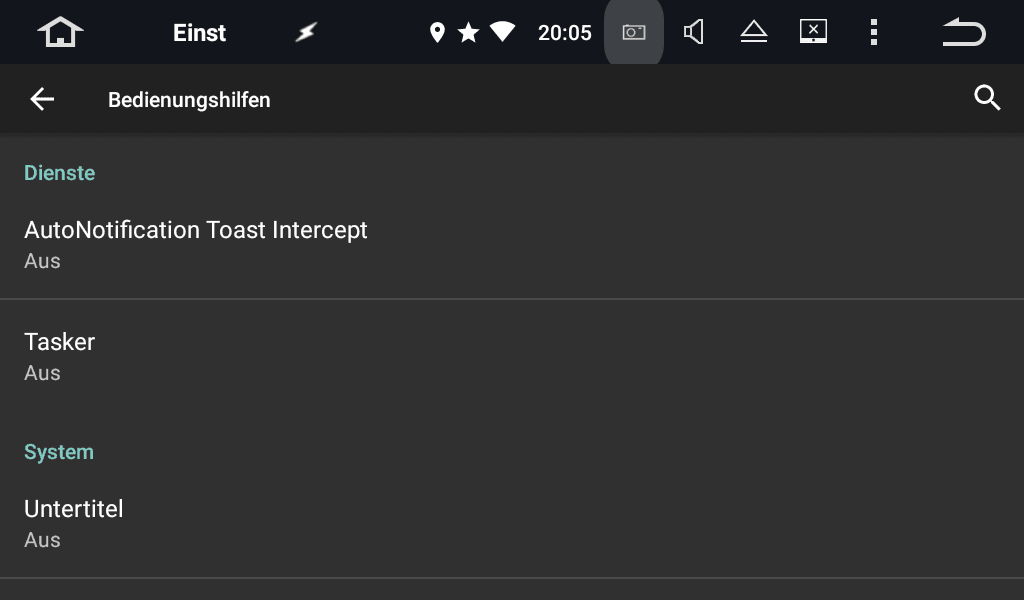Click the close-screen X monitor icon
Screen dimensions: 1024x600
[814, 31]
